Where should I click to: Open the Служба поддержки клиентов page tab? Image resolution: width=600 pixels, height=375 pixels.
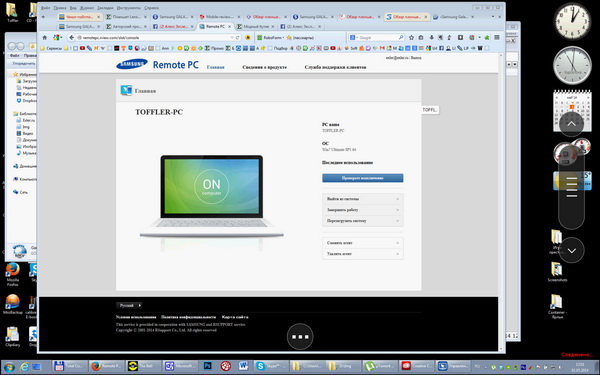(335, 67)
